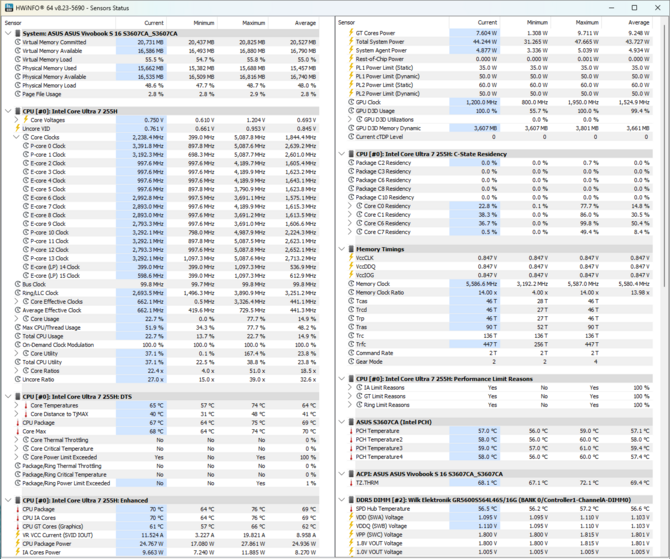The height and width of the screenshot is (559, 670).
Task: Click the clock icon beside Bus Clock
Action: click(x=18, y=284)
